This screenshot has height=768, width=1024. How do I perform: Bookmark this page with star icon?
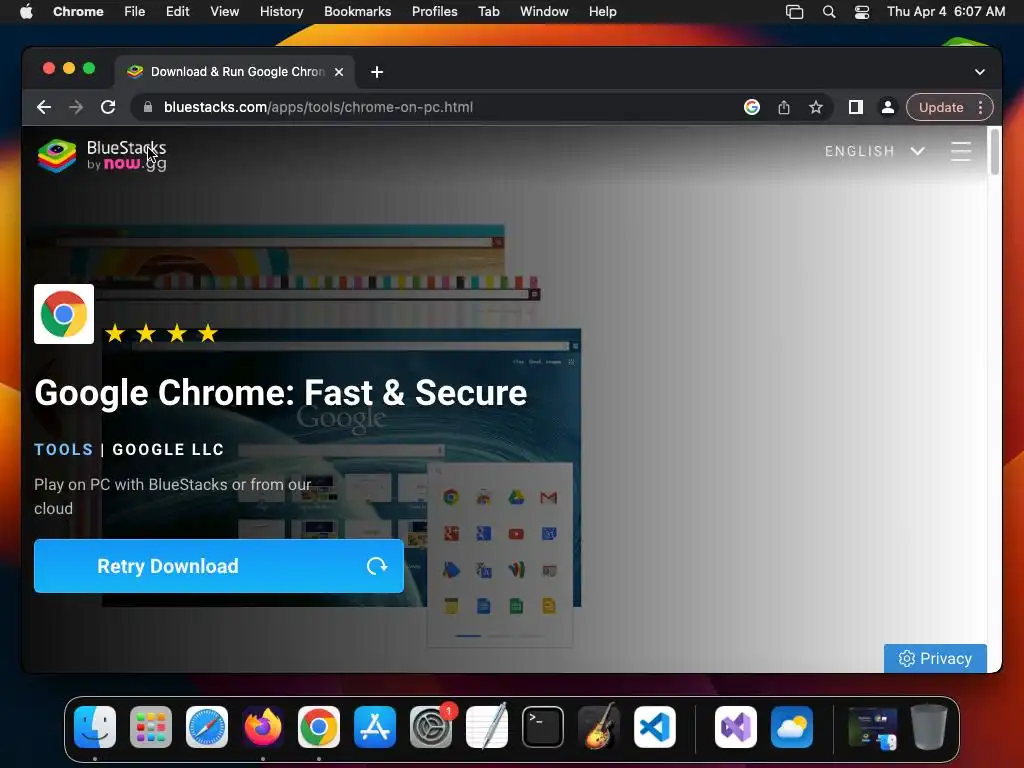coord(816,107)
